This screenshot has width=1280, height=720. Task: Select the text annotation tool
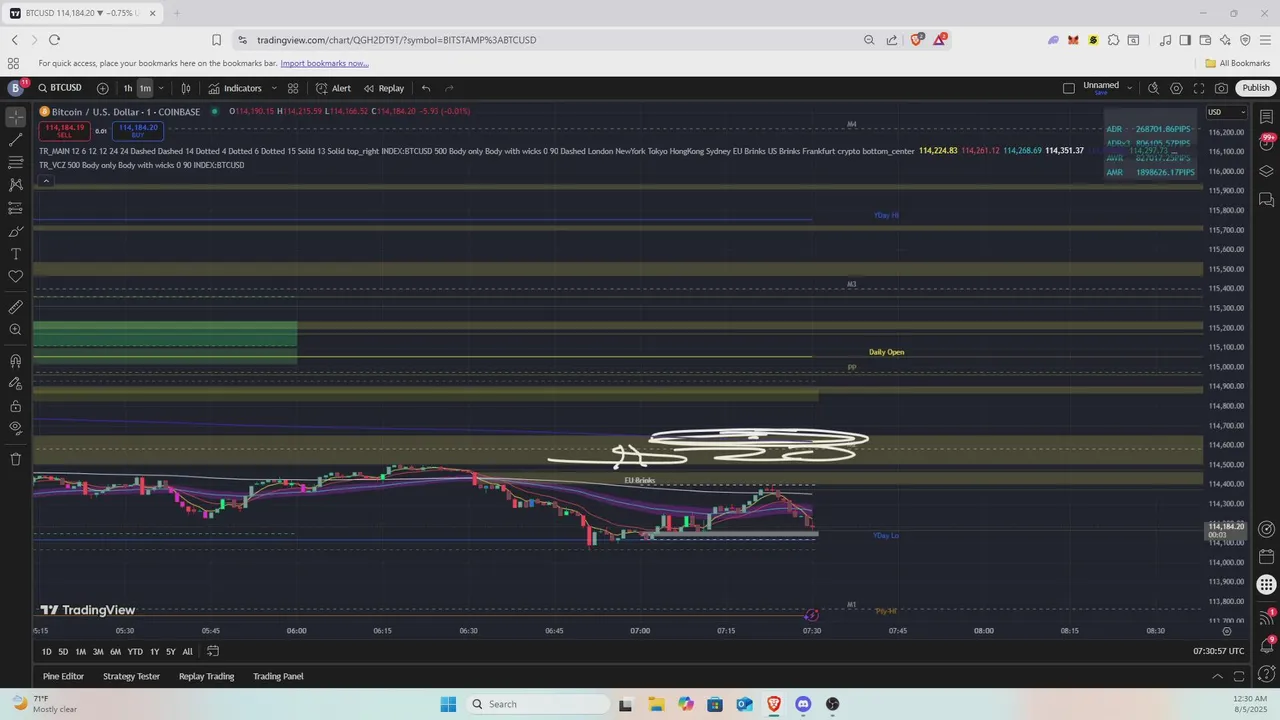point(15,254)
